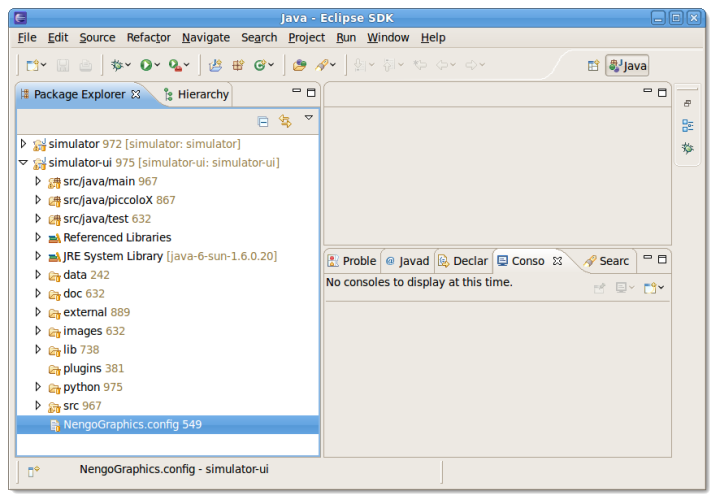Open the Project menu

point(306,38)
